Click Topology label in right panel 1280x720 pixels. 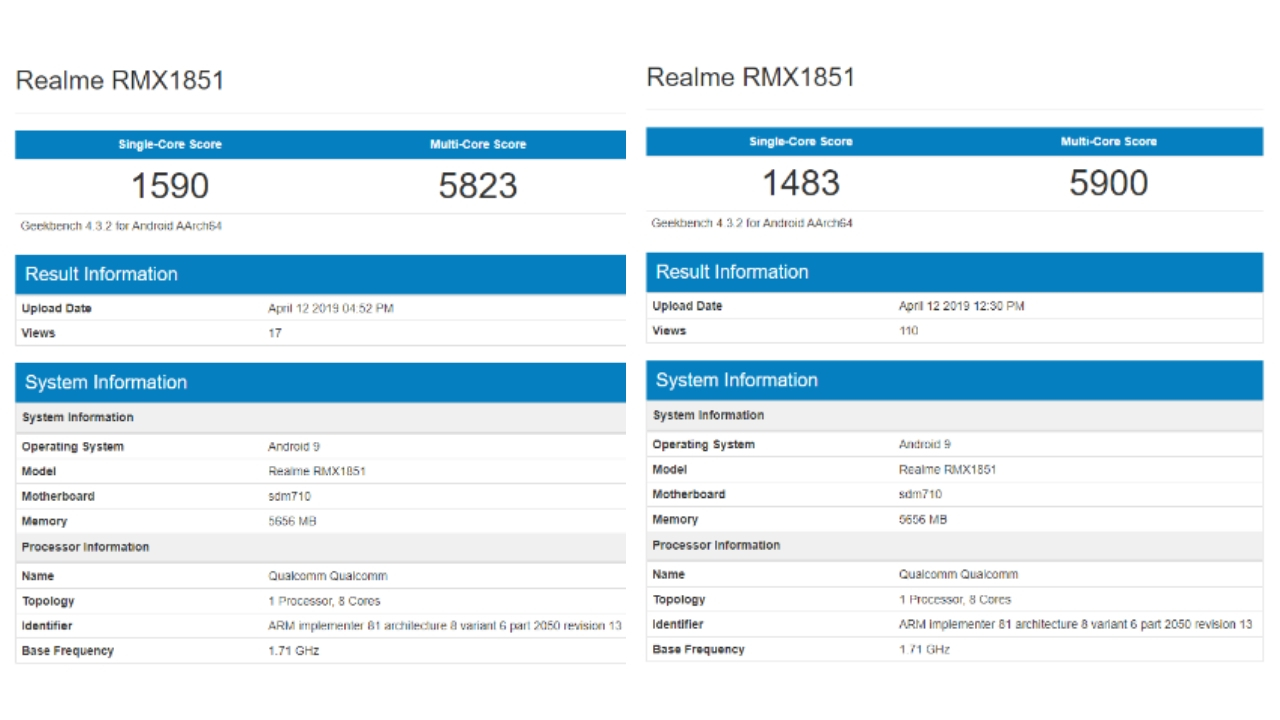679,600
